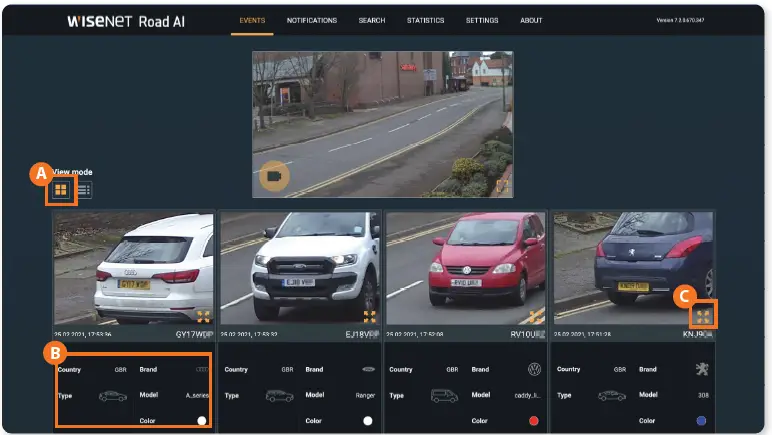Viewport: 772px width, 435px height.
Task: Click the timestamp ending 17:52:08
Action: (x=415, y=335)
